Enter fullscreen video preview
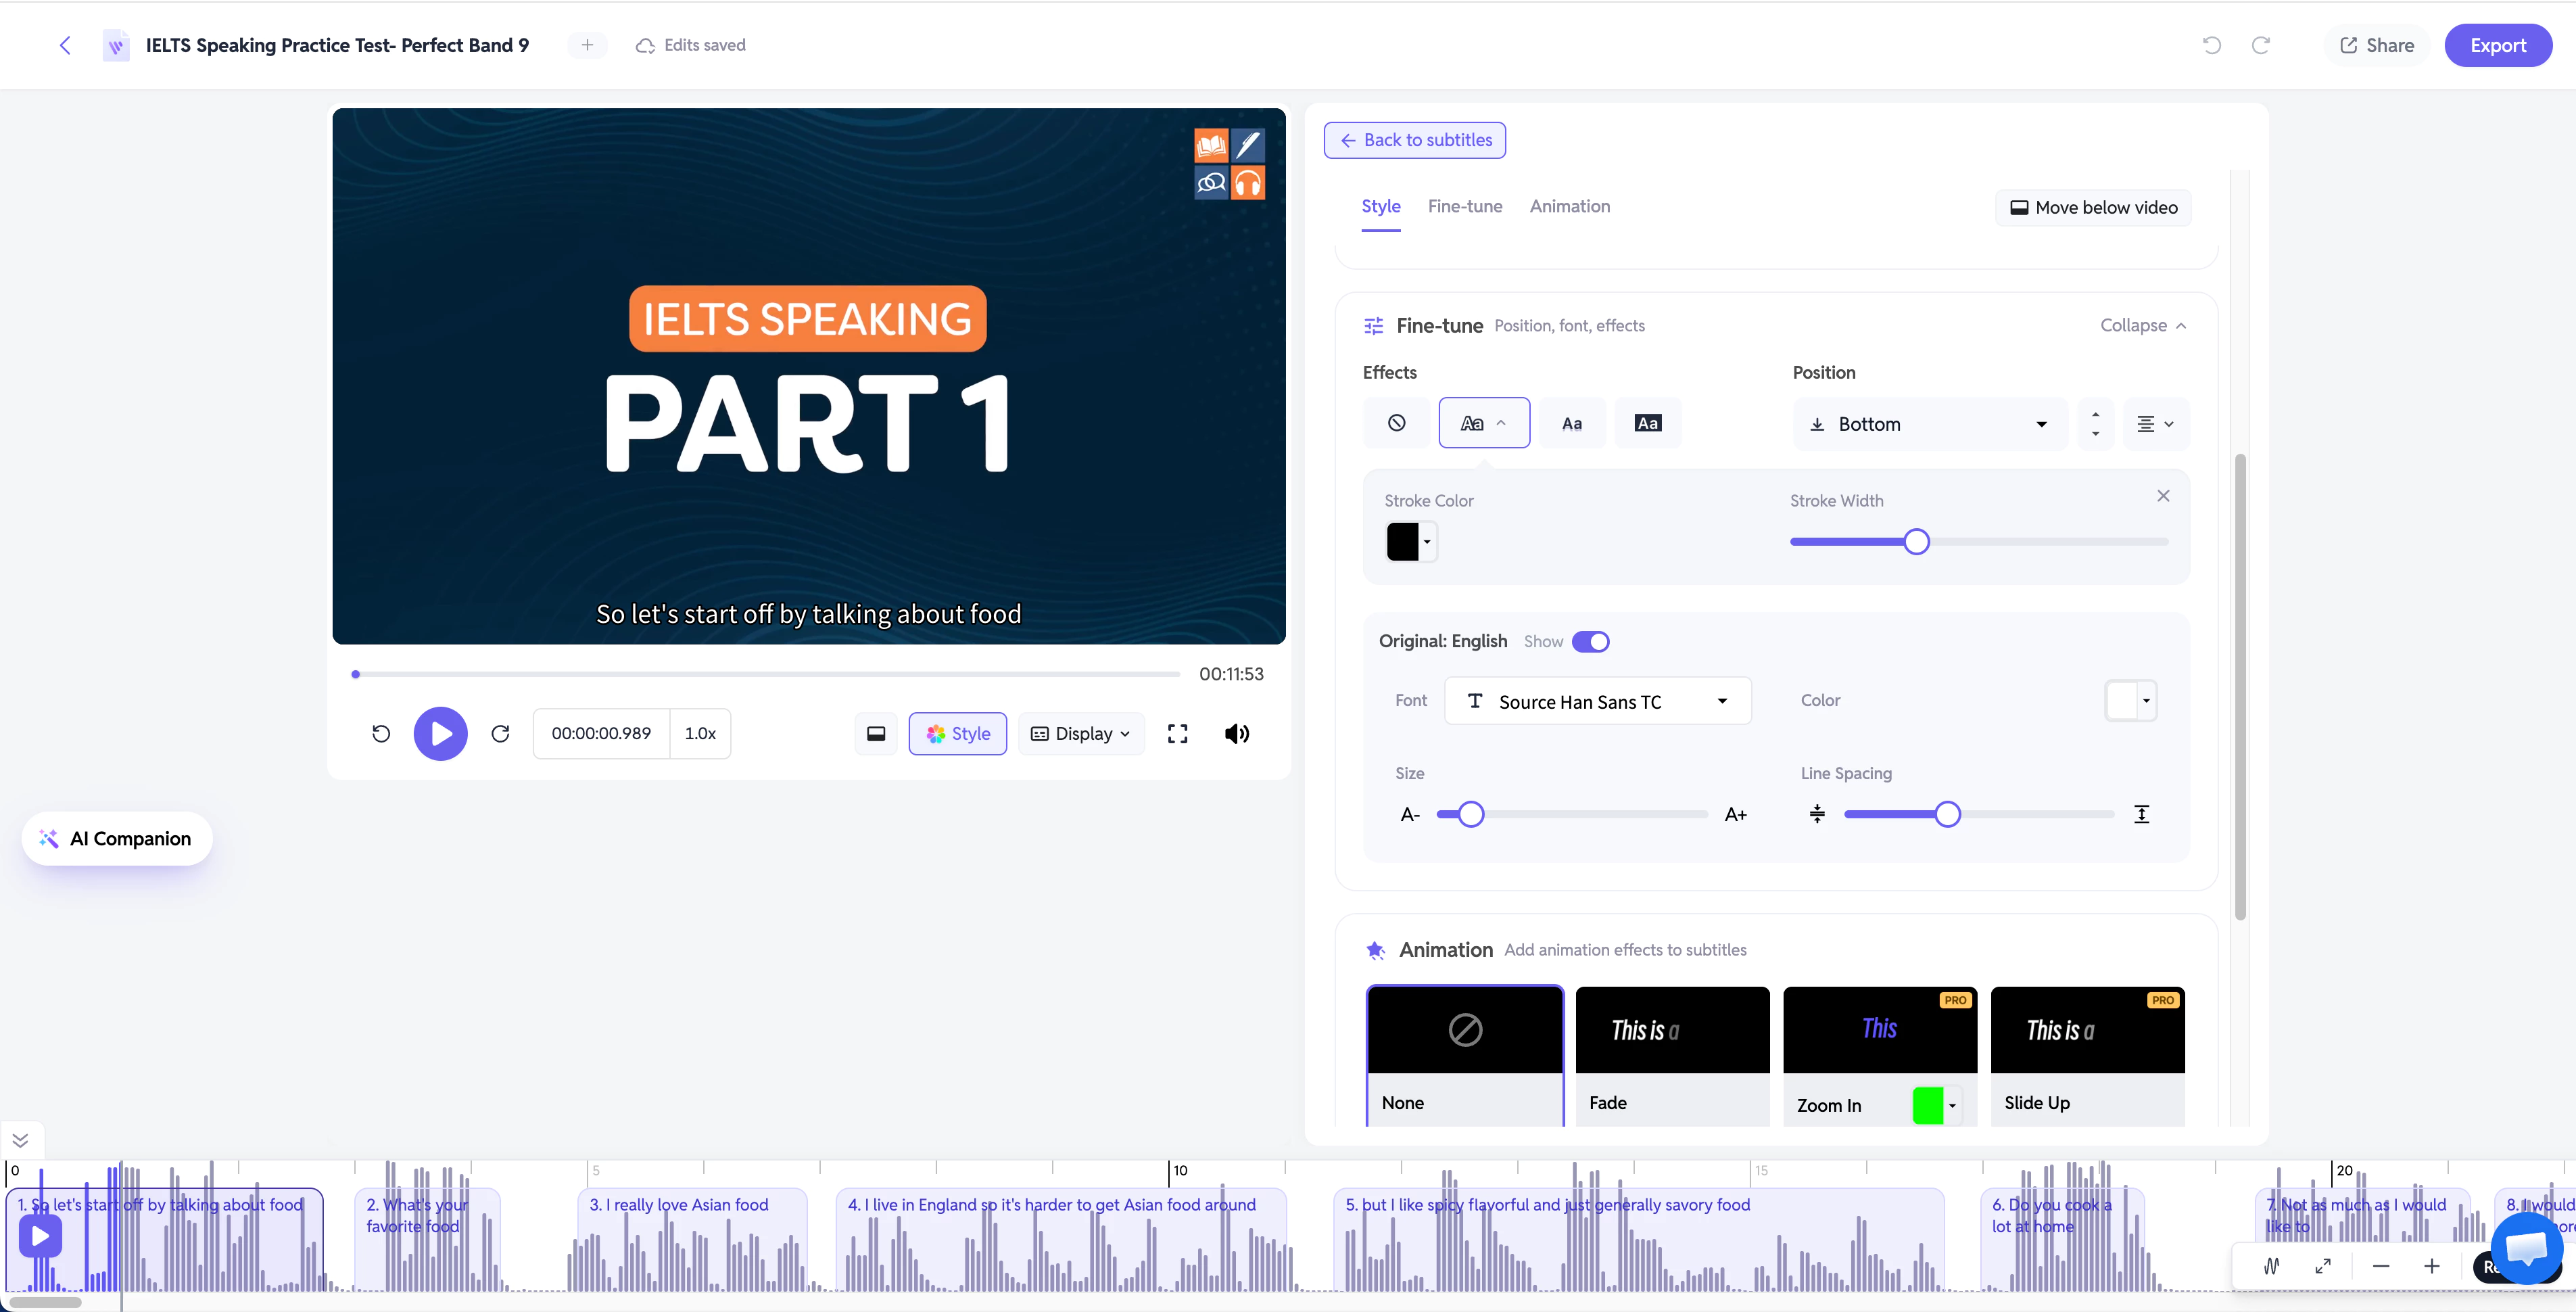The height and width of the screenshot is (1312, 2576). [x=1177, y=734]
